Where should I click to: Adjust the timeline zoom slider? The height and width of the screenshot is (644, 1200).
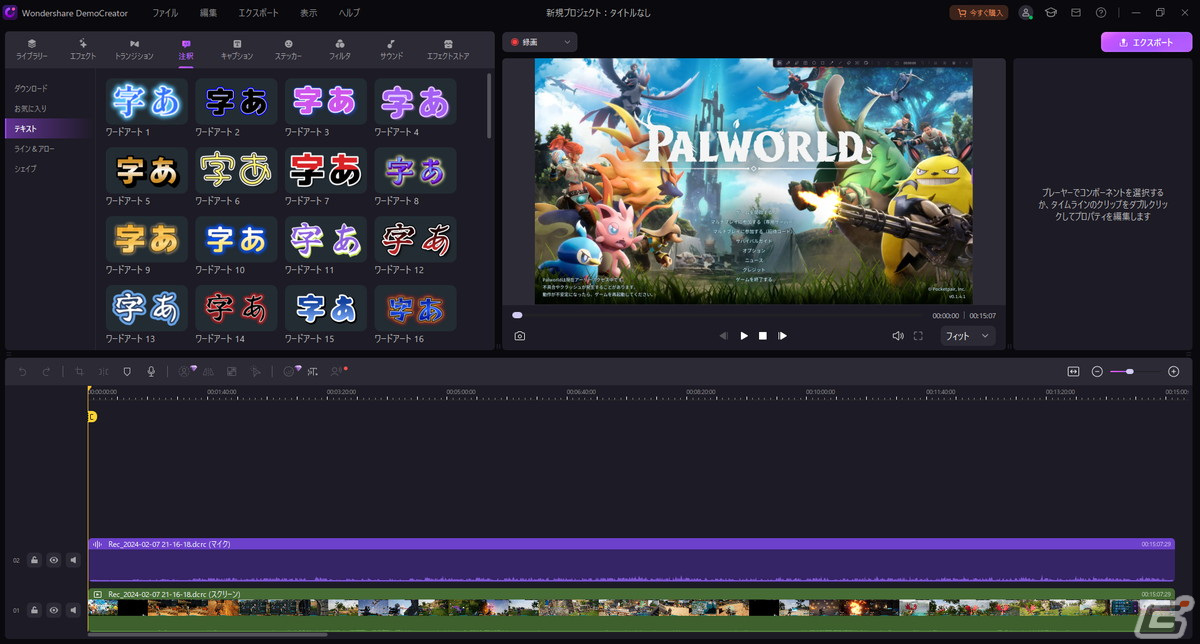coord(1130,371)
